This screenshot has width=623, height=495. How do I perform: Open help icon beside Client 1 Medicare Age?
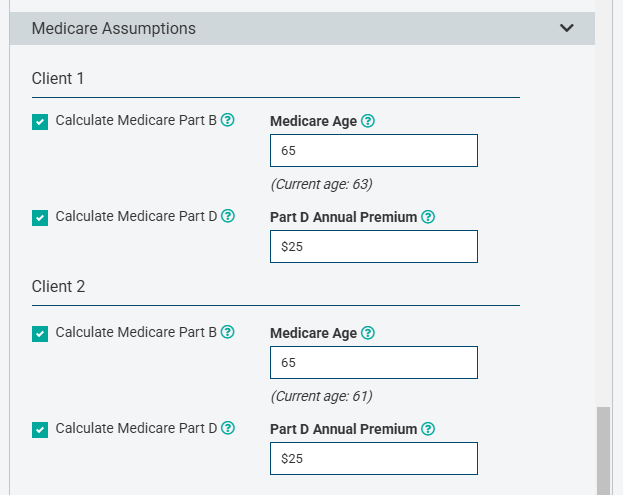coord(368,121)
